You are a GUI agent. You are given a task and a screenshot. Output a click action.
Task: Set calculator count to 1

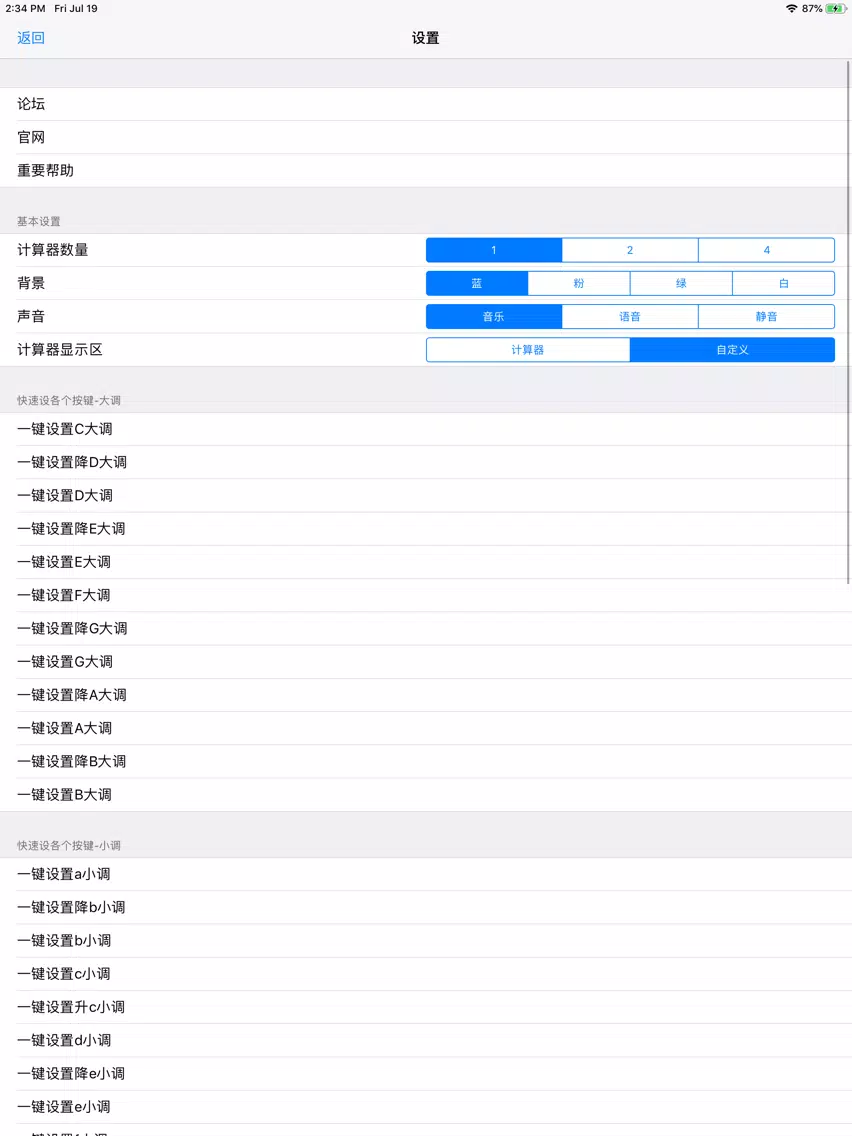pos(494,250)
